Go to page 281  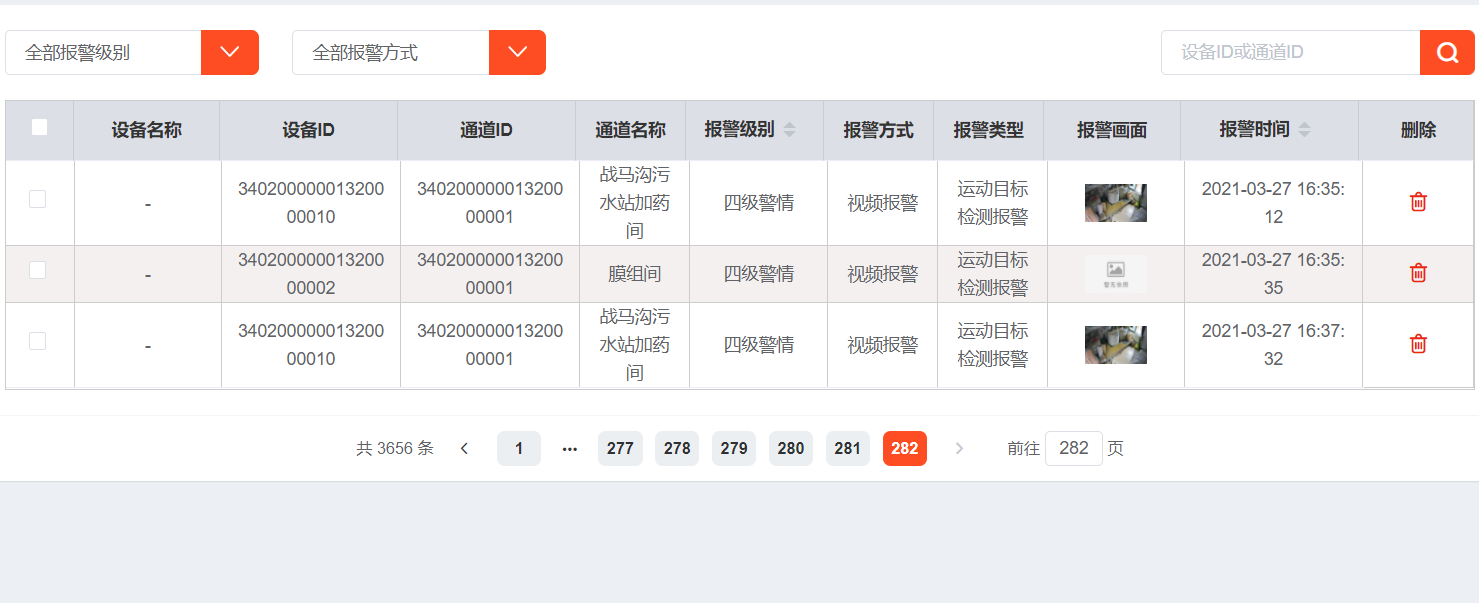[848, 448]
